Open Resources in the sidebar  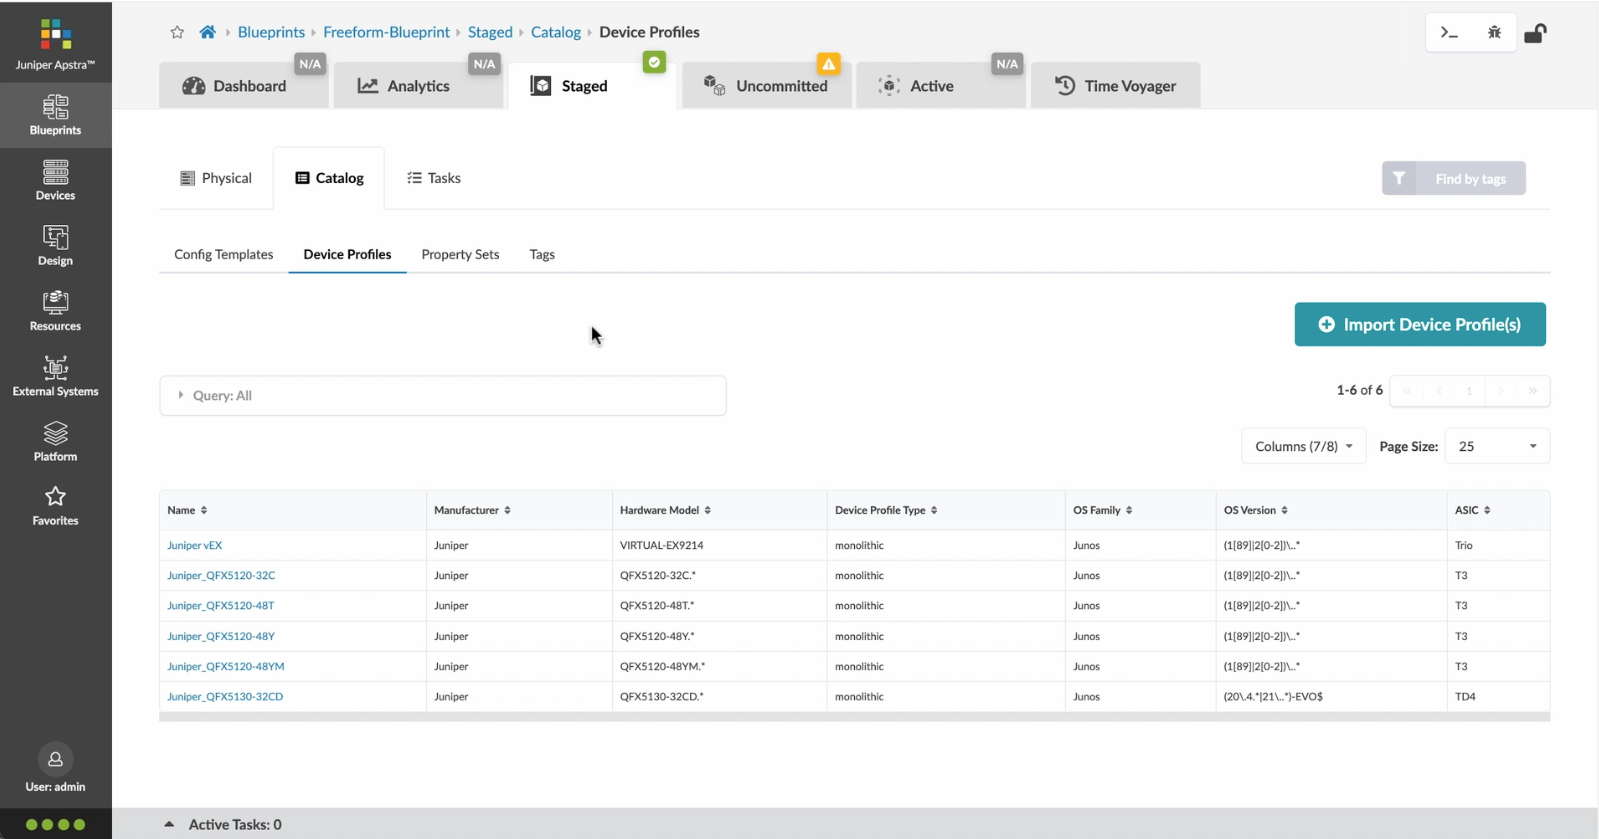(56, 310)
